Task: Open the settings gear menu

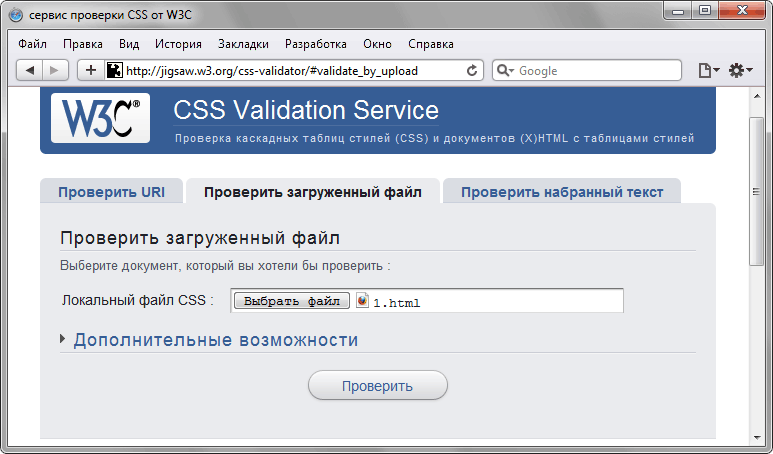Action: point(740,70)
